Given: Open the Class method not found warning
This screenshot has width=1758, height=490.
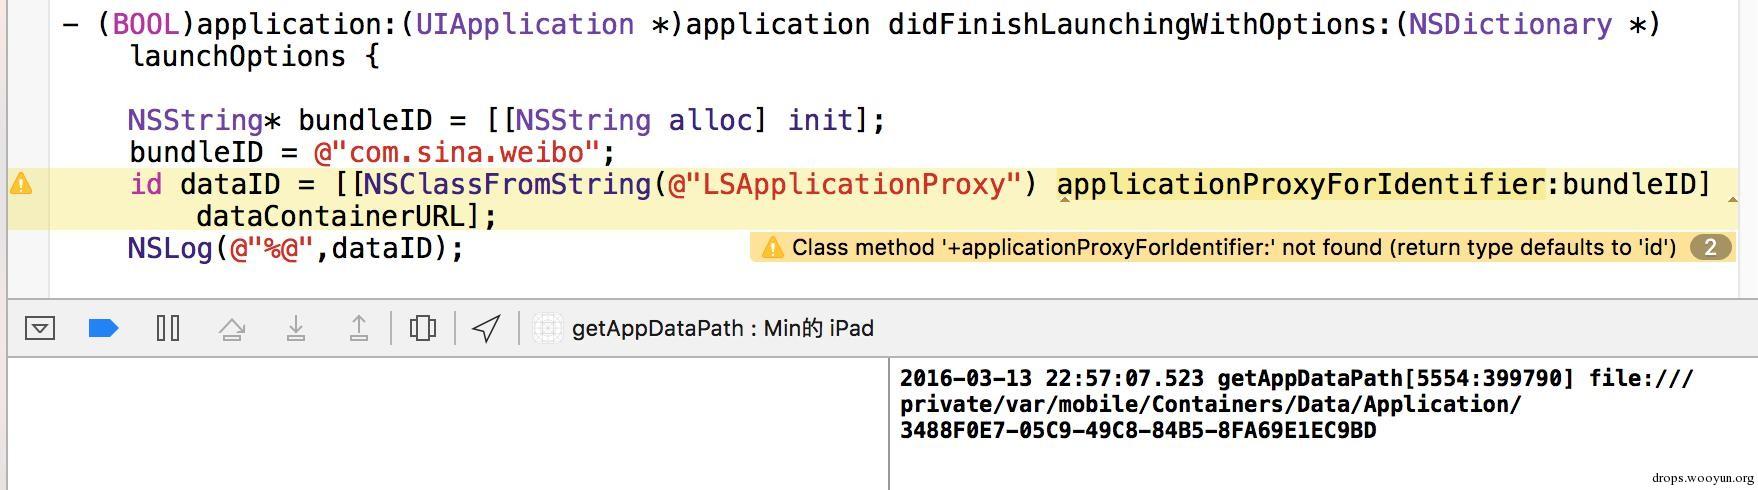Looking at the screenshot, I should click(x=1233, y=248).
